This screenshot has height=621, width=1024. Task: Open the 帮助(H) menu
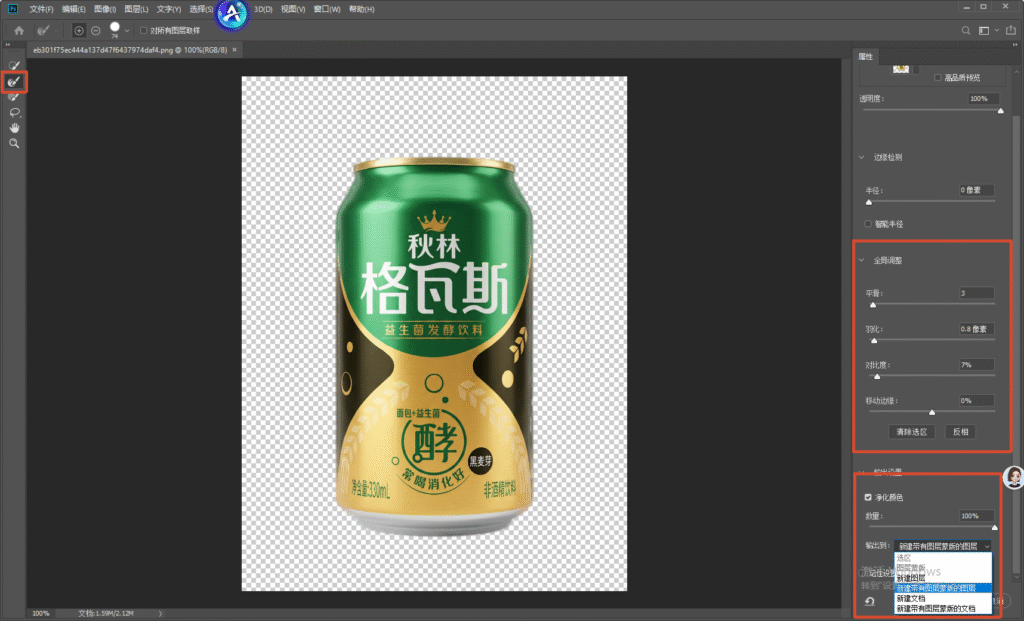click(361, 9)
